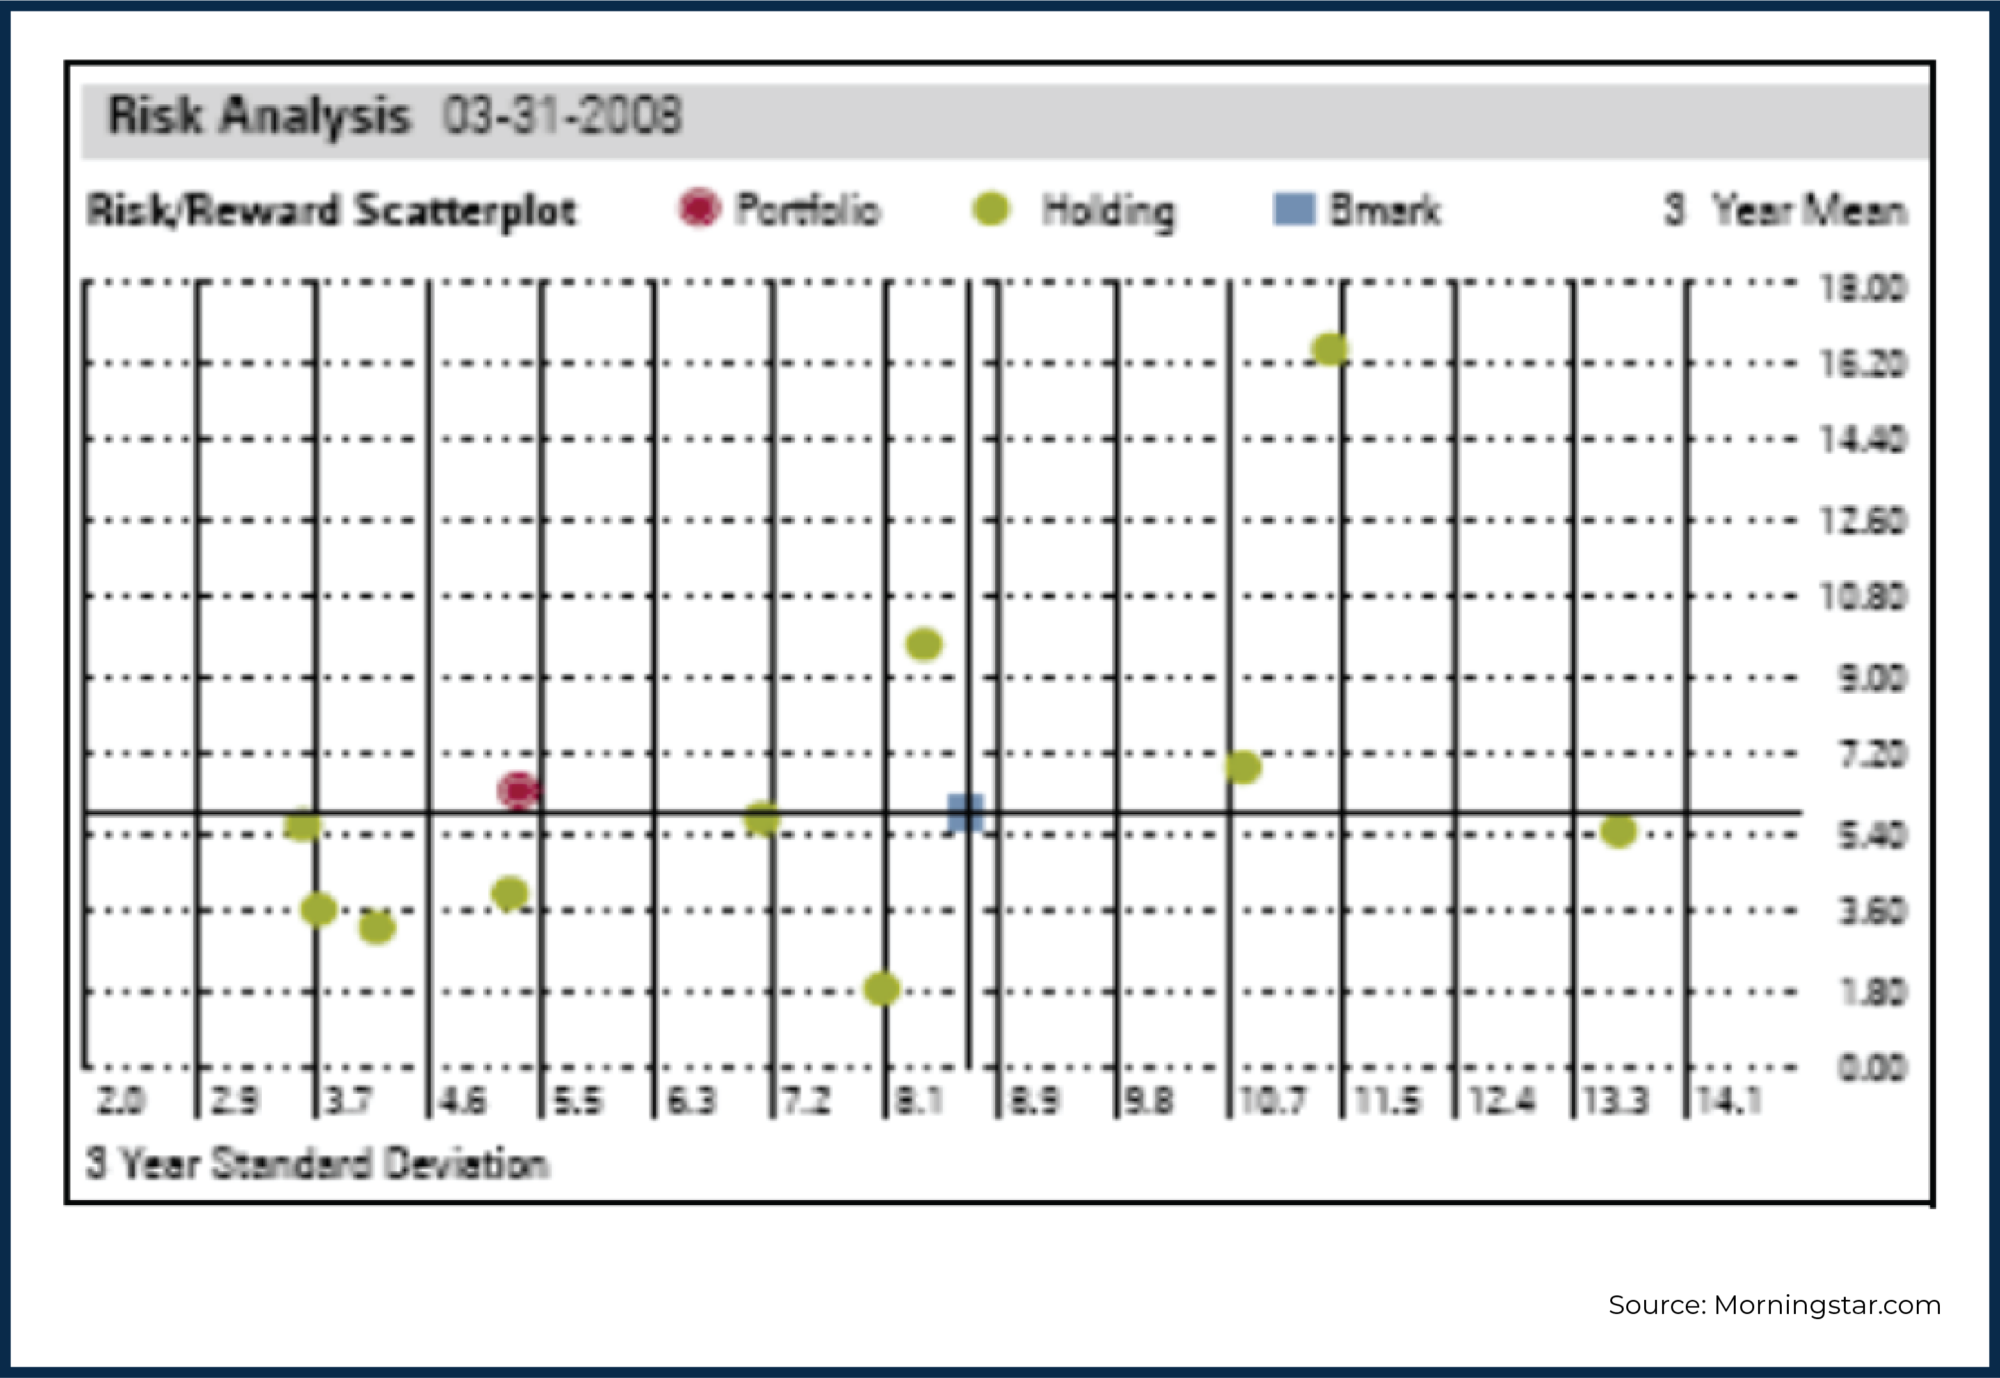
Task: Select the highest Holding dot near 16.20
Action: (1330, 349)
